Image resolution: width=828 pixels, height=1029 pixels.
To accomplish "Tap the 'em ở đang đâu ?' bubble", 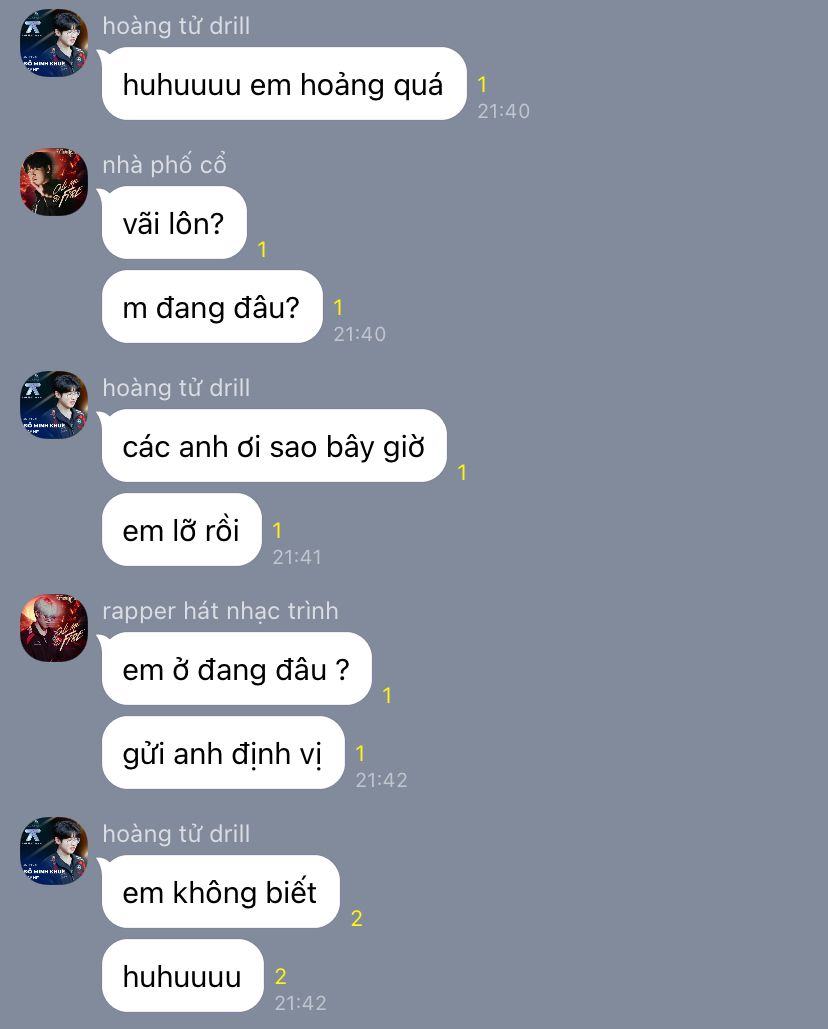I will pyautogui.click(x=237, y=669).
